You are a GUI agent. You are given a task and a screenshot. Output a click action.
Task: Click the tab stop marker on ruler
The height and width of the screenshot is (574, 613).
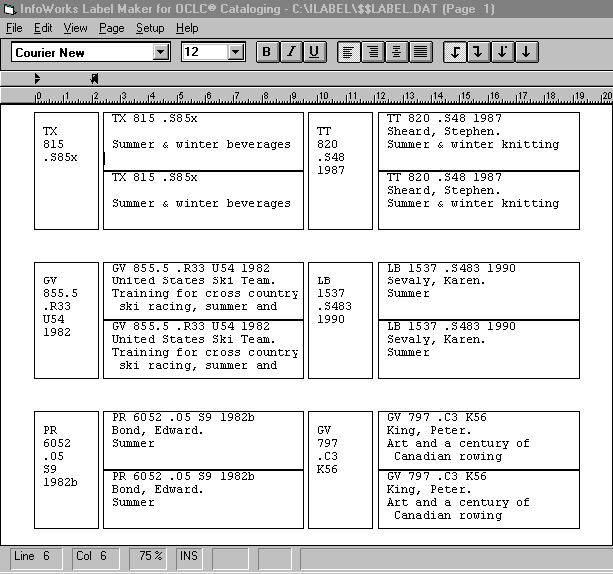pos(94,78)
